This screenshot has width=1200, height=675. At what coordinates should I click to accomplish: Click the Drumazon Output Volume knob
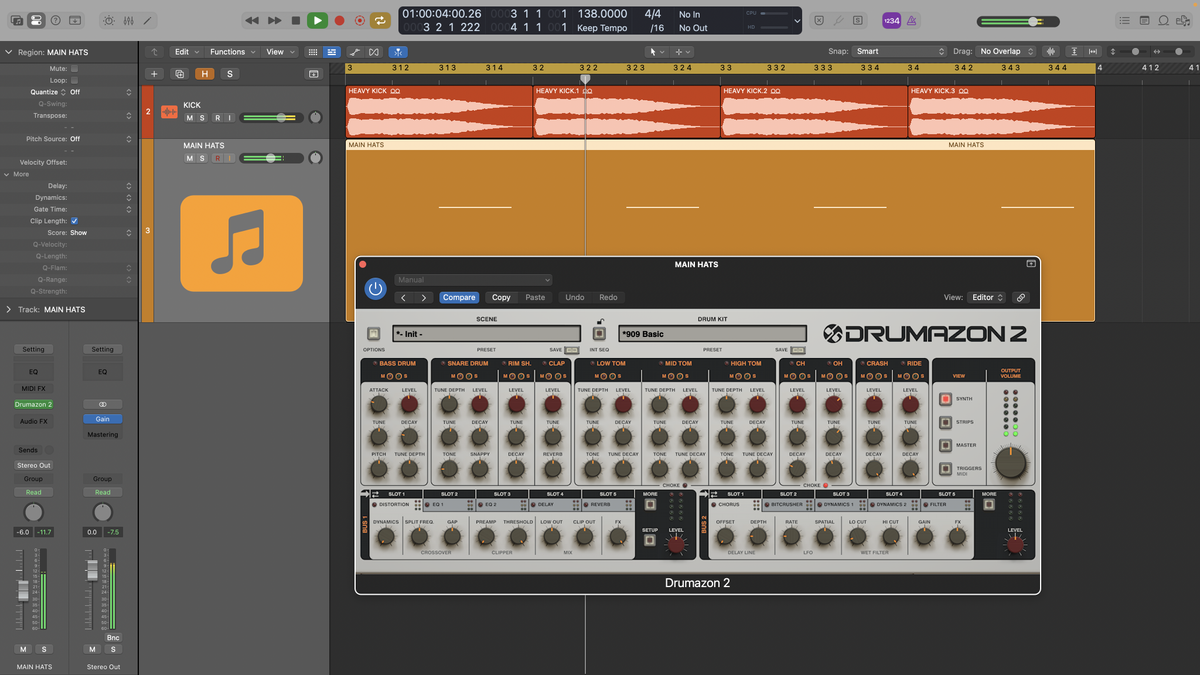point(1011,464)
